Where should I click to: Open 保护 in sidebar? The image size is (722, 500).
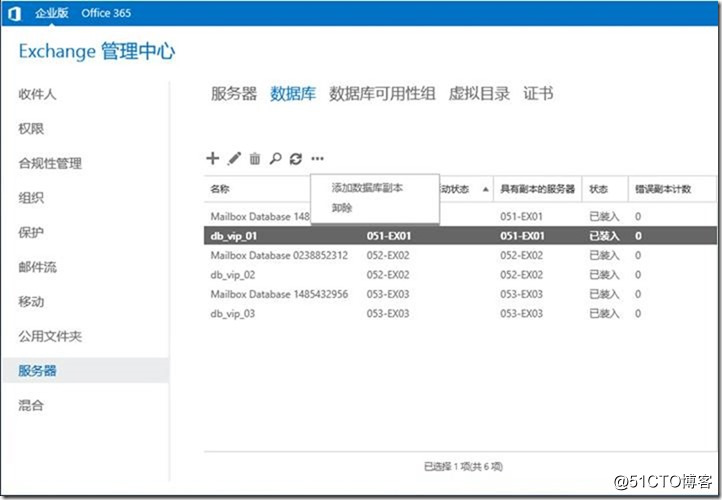tap(31, 233)
